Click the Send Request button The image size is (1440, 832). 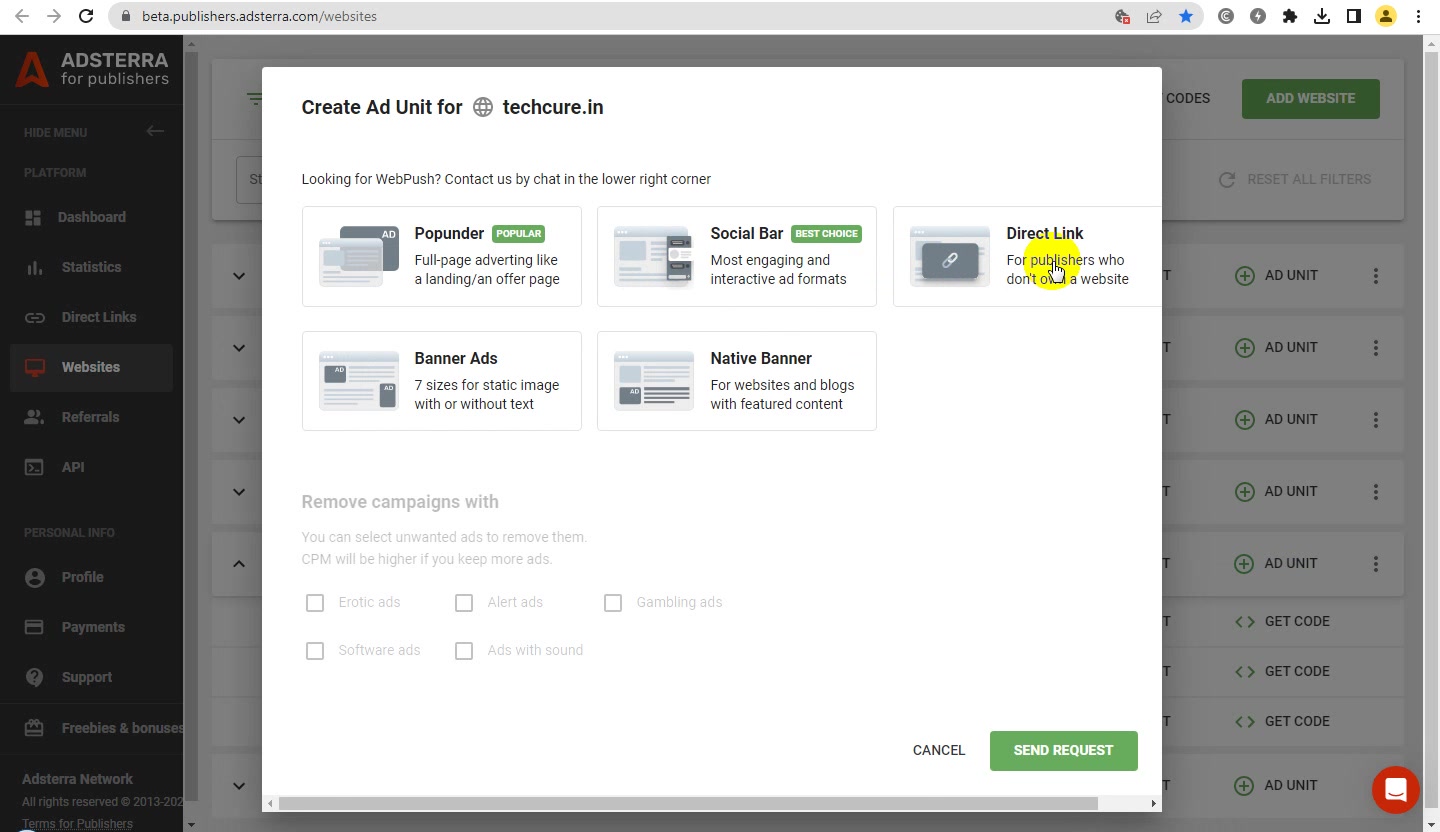point(1064,751)
